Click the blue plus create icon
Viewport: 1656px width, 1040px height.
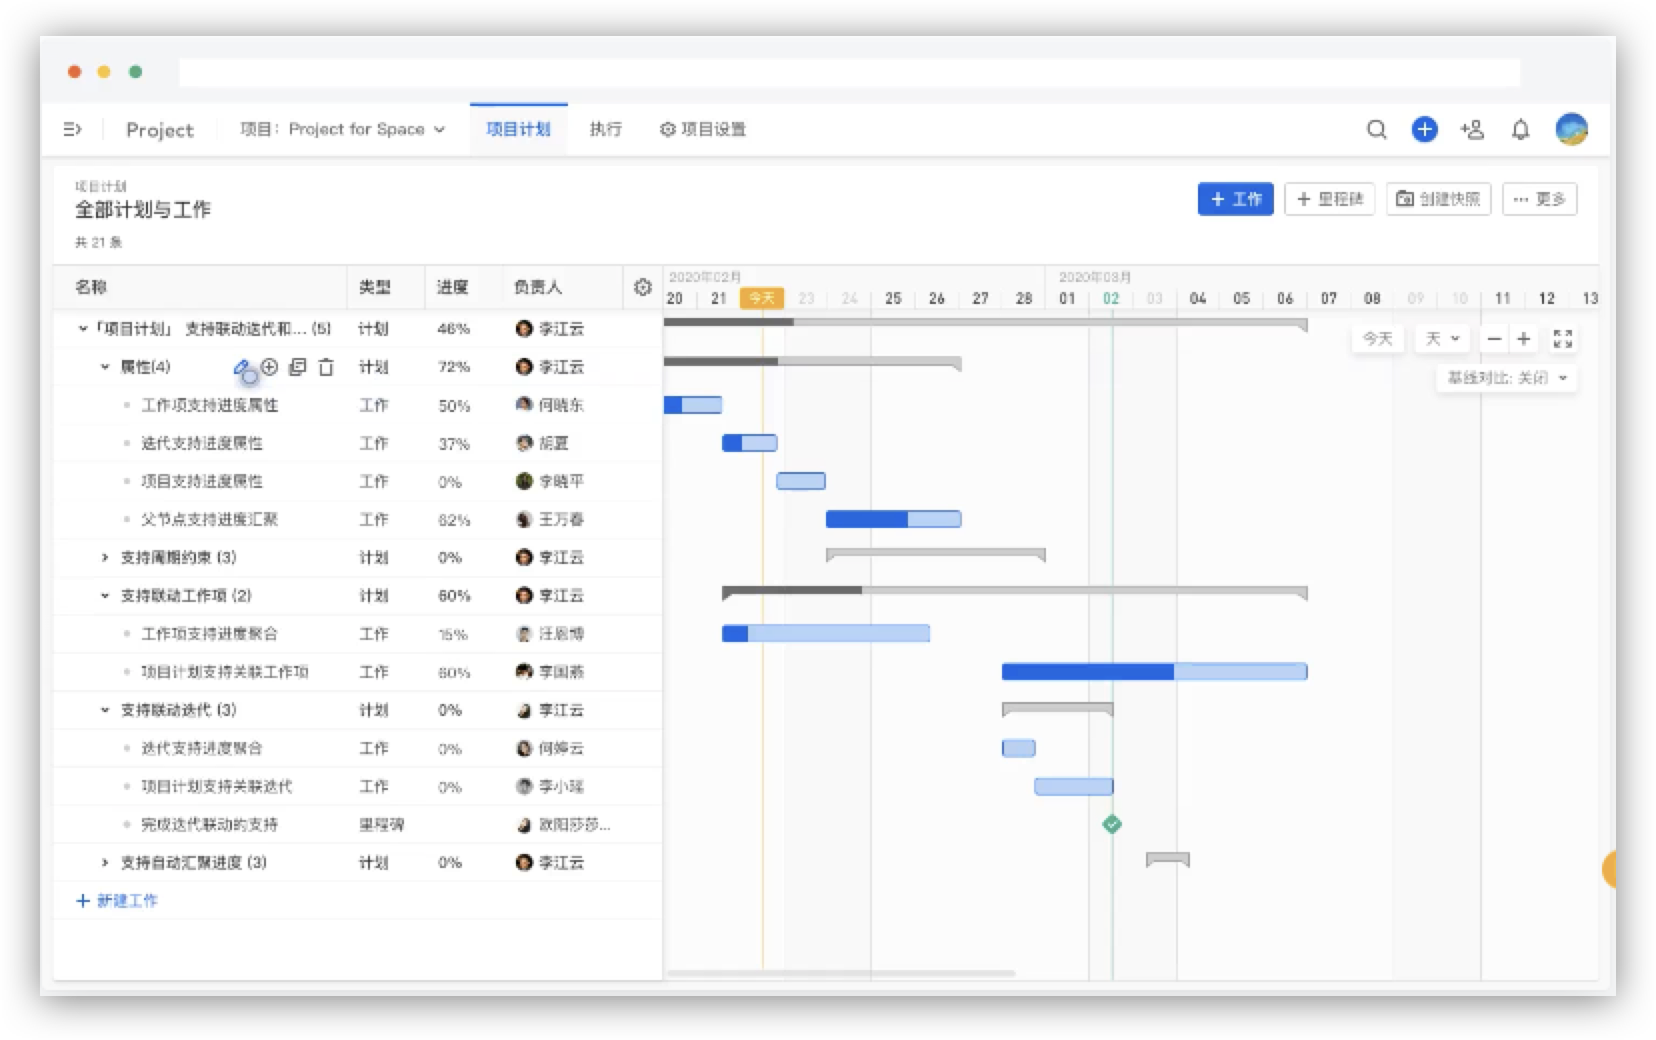click(1424, 130)
